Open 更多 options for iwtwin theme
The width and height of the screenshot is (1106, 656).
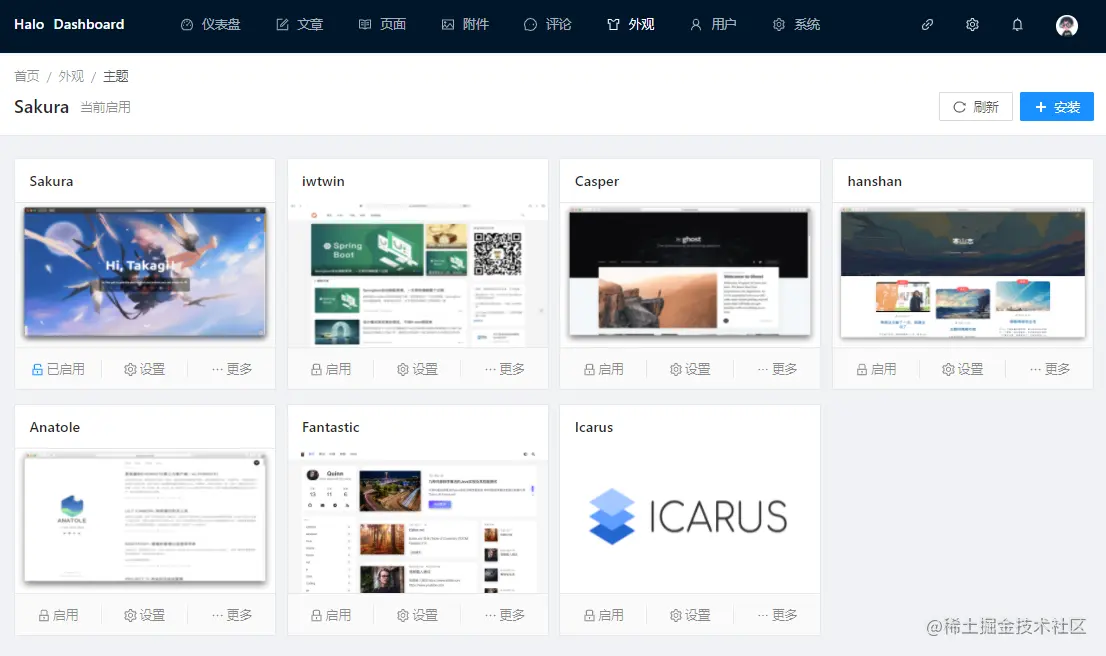[504, 369]
